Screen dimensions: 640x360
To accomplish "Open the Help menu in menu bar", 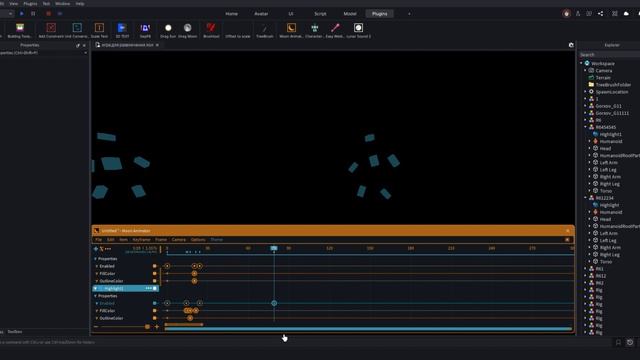I will point(80,3).
